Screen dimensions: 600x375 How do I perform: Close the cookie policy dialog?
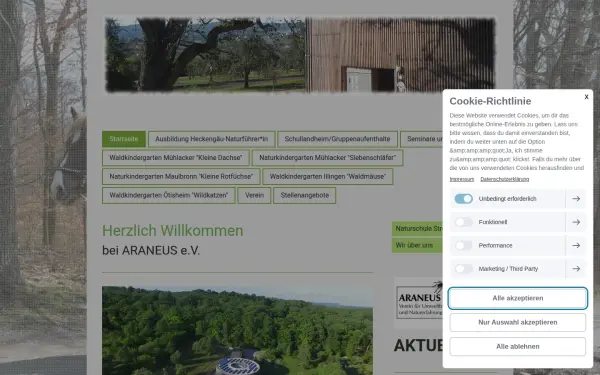tap(586, 97)
